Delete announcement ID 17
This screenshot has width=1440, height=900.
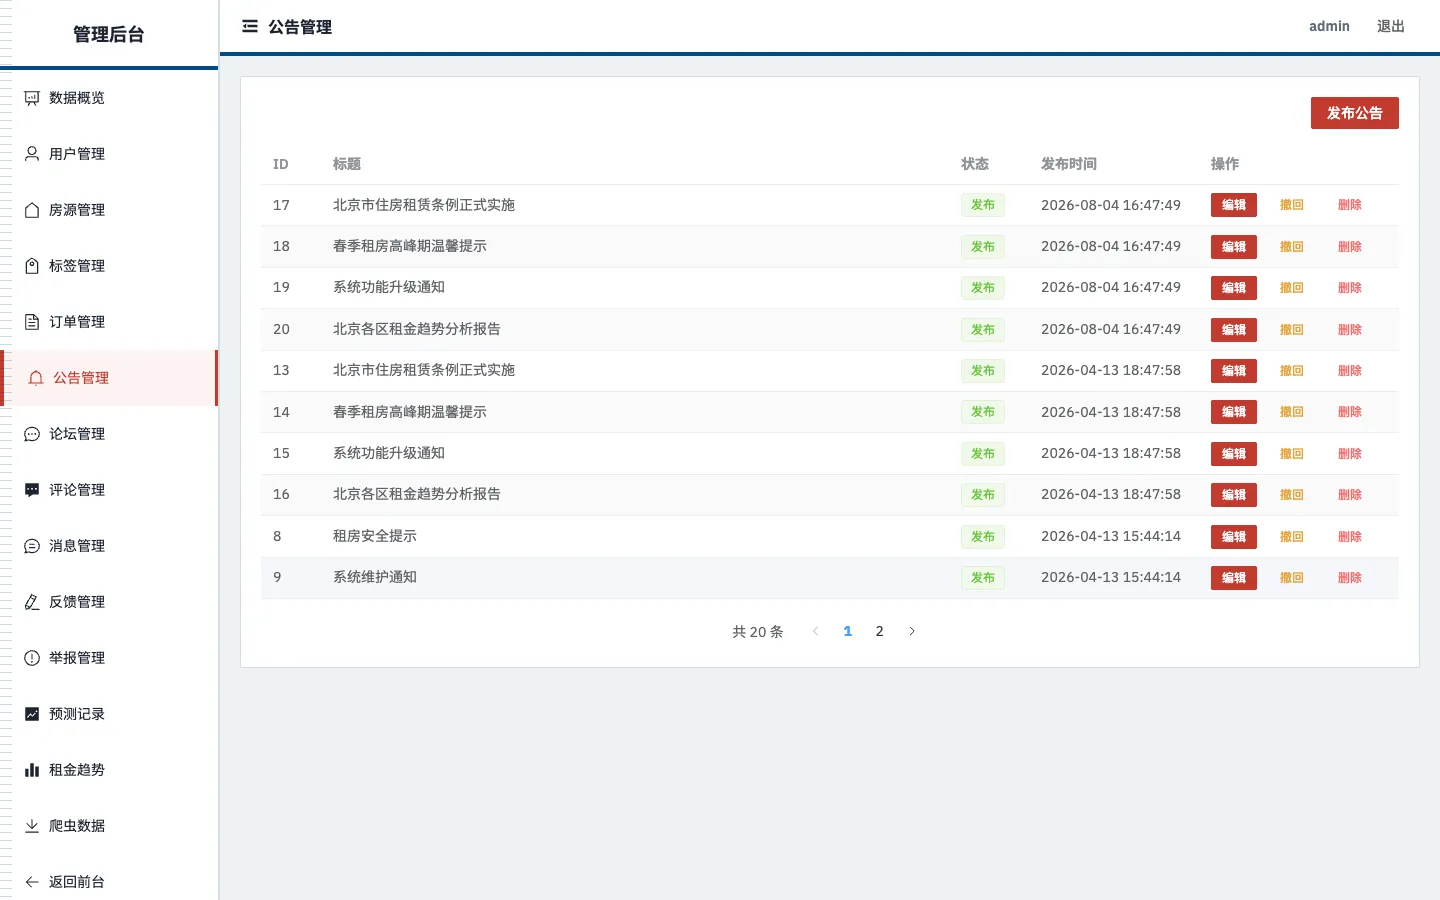point(1350,205)
